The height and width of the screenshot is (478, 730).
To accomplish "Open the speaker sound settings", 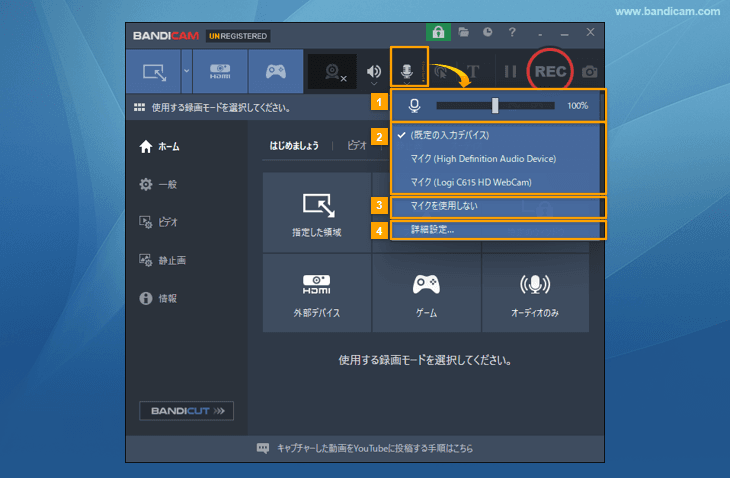I will [373, 72].
